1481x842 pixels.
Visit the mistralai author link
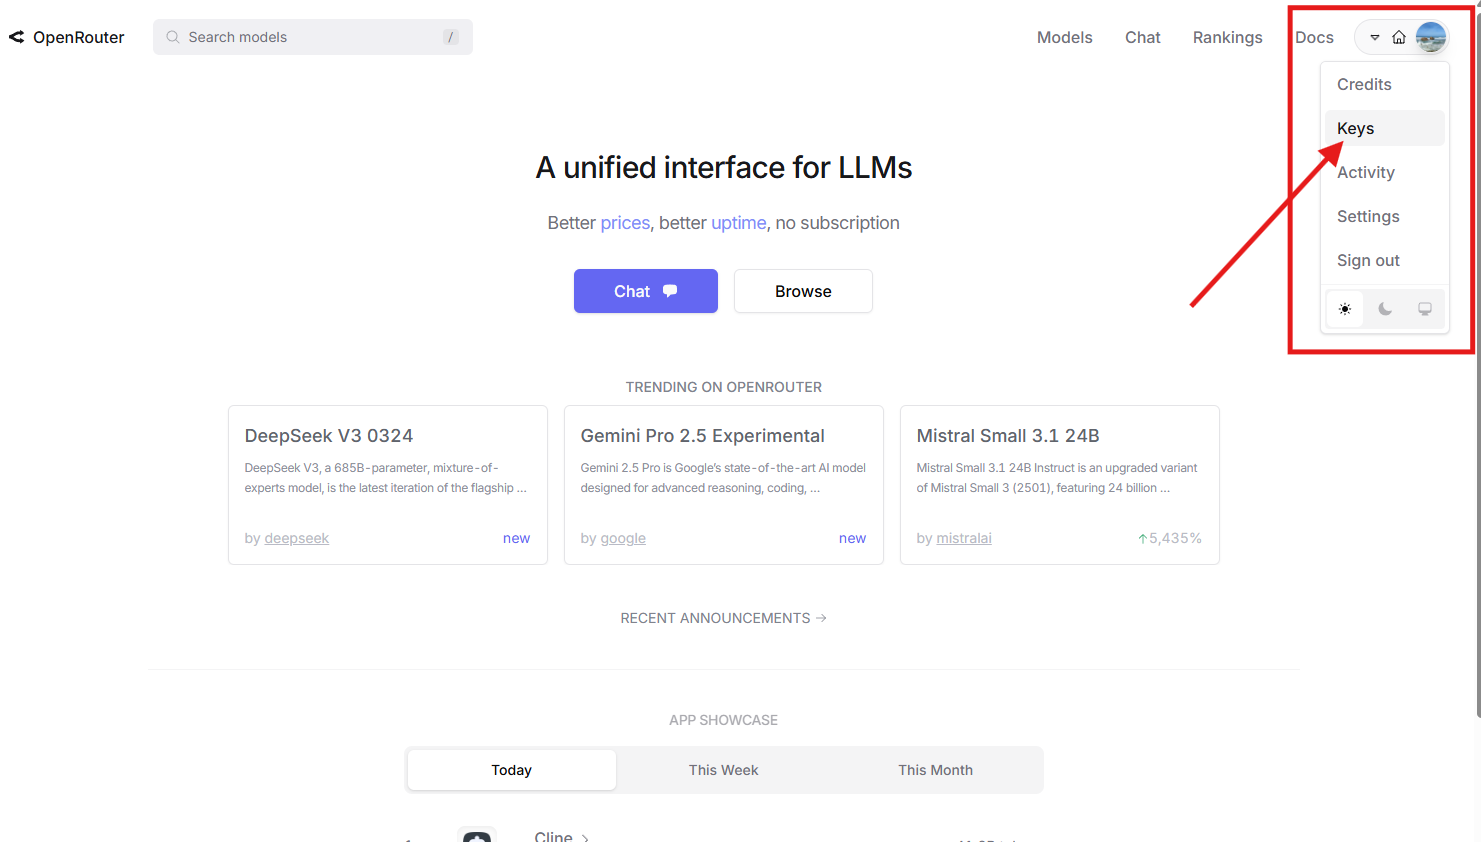point(964,538)
